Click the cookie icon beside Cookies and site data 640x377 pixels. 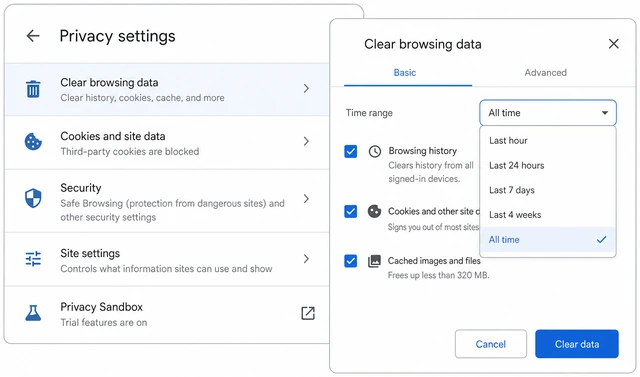click(x=33, y=142)
